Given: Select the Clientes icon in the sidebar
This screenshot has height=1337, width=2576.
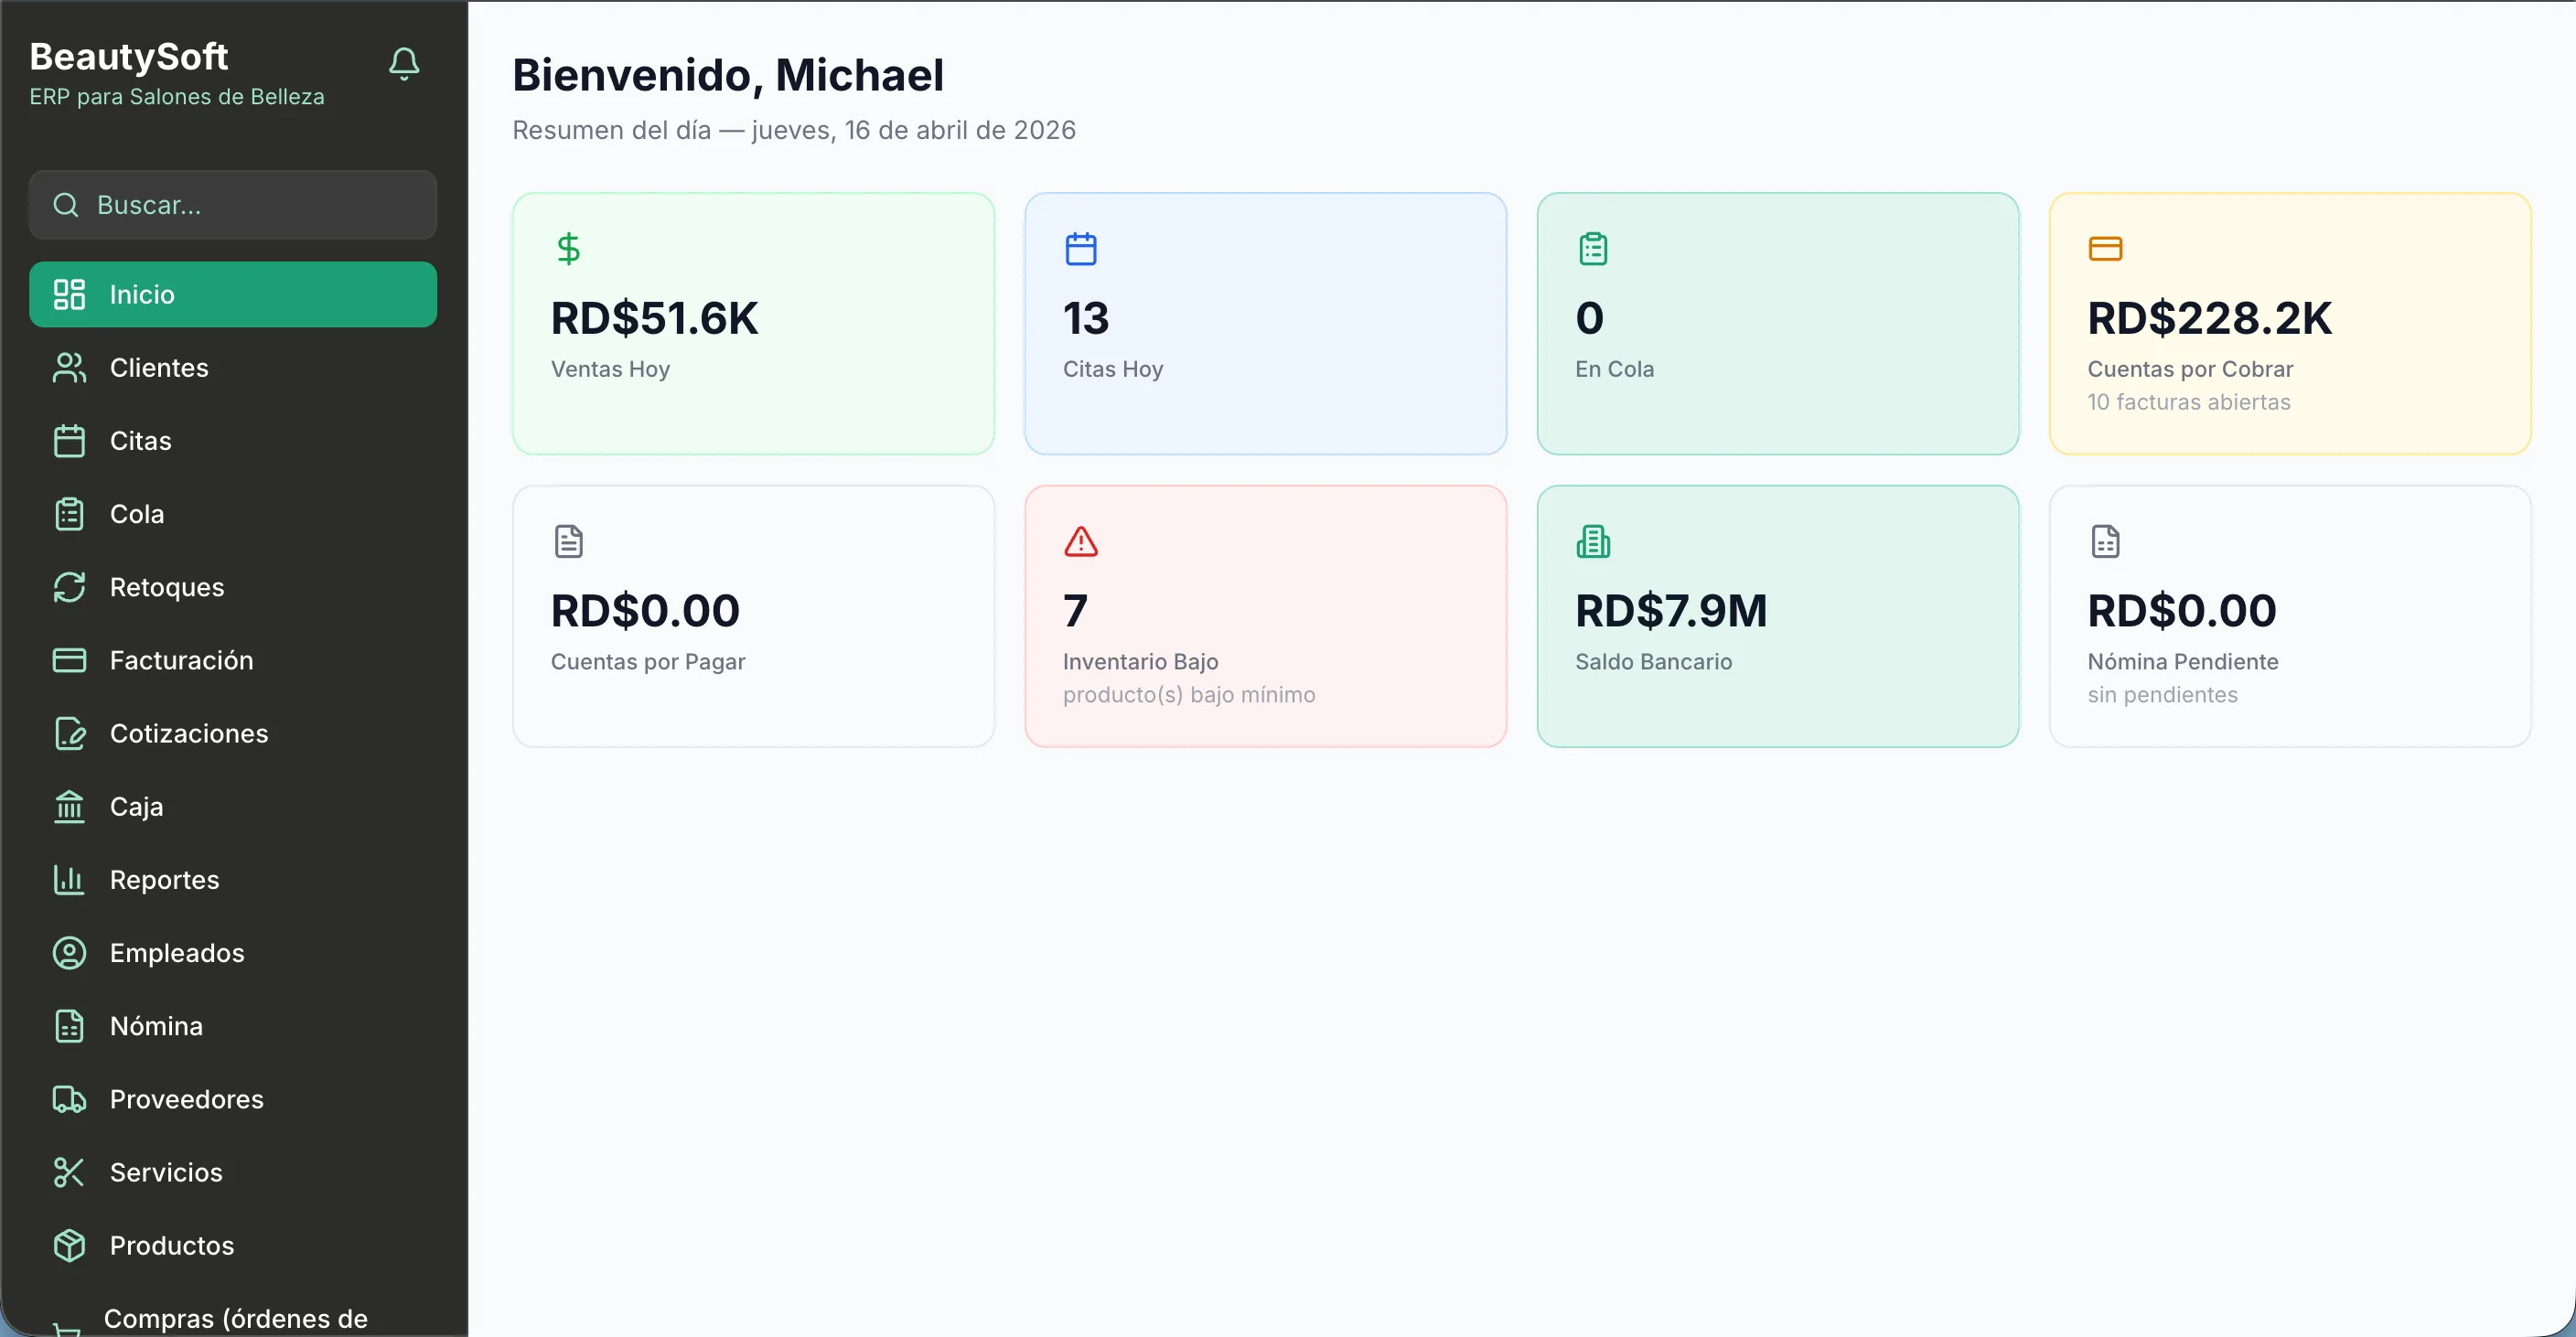Looking at the screenshot, I should pos(68,368).
